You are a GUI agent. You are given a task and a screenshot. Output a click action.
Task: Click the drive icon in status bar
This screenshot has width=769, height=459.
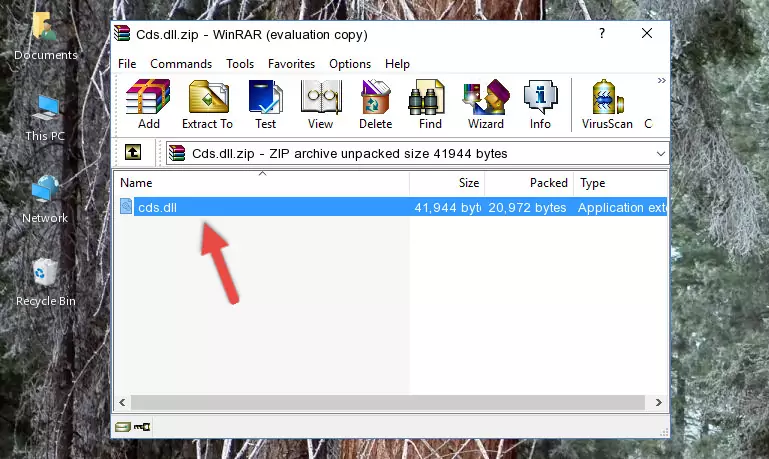[x=123, y=427]
